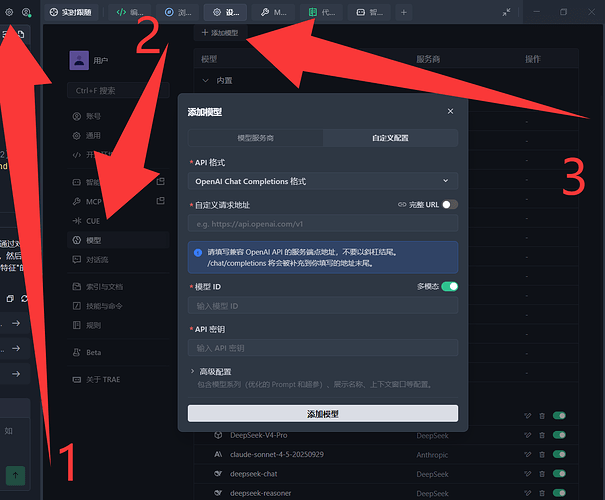
Task: Click the DeepSeek logo on the deepseek-chat row
Action: tap(218, 474)
